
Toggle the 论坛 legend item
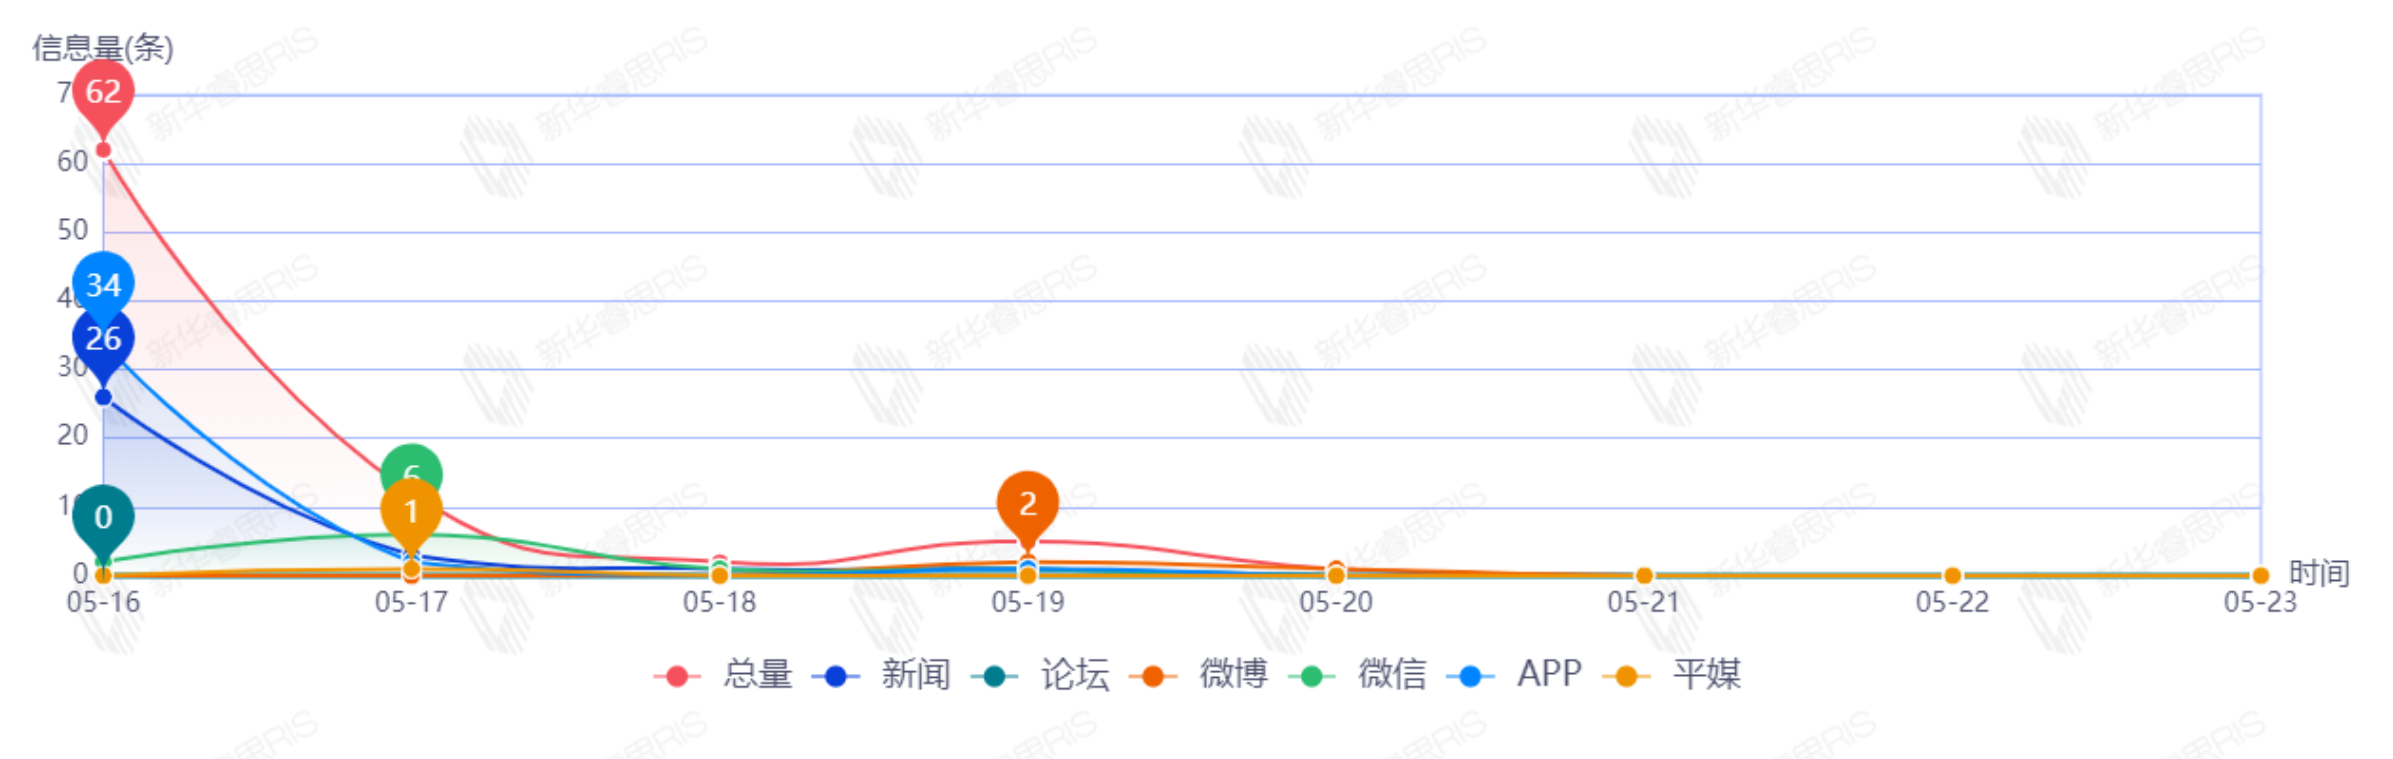(x=1041, y=675)
